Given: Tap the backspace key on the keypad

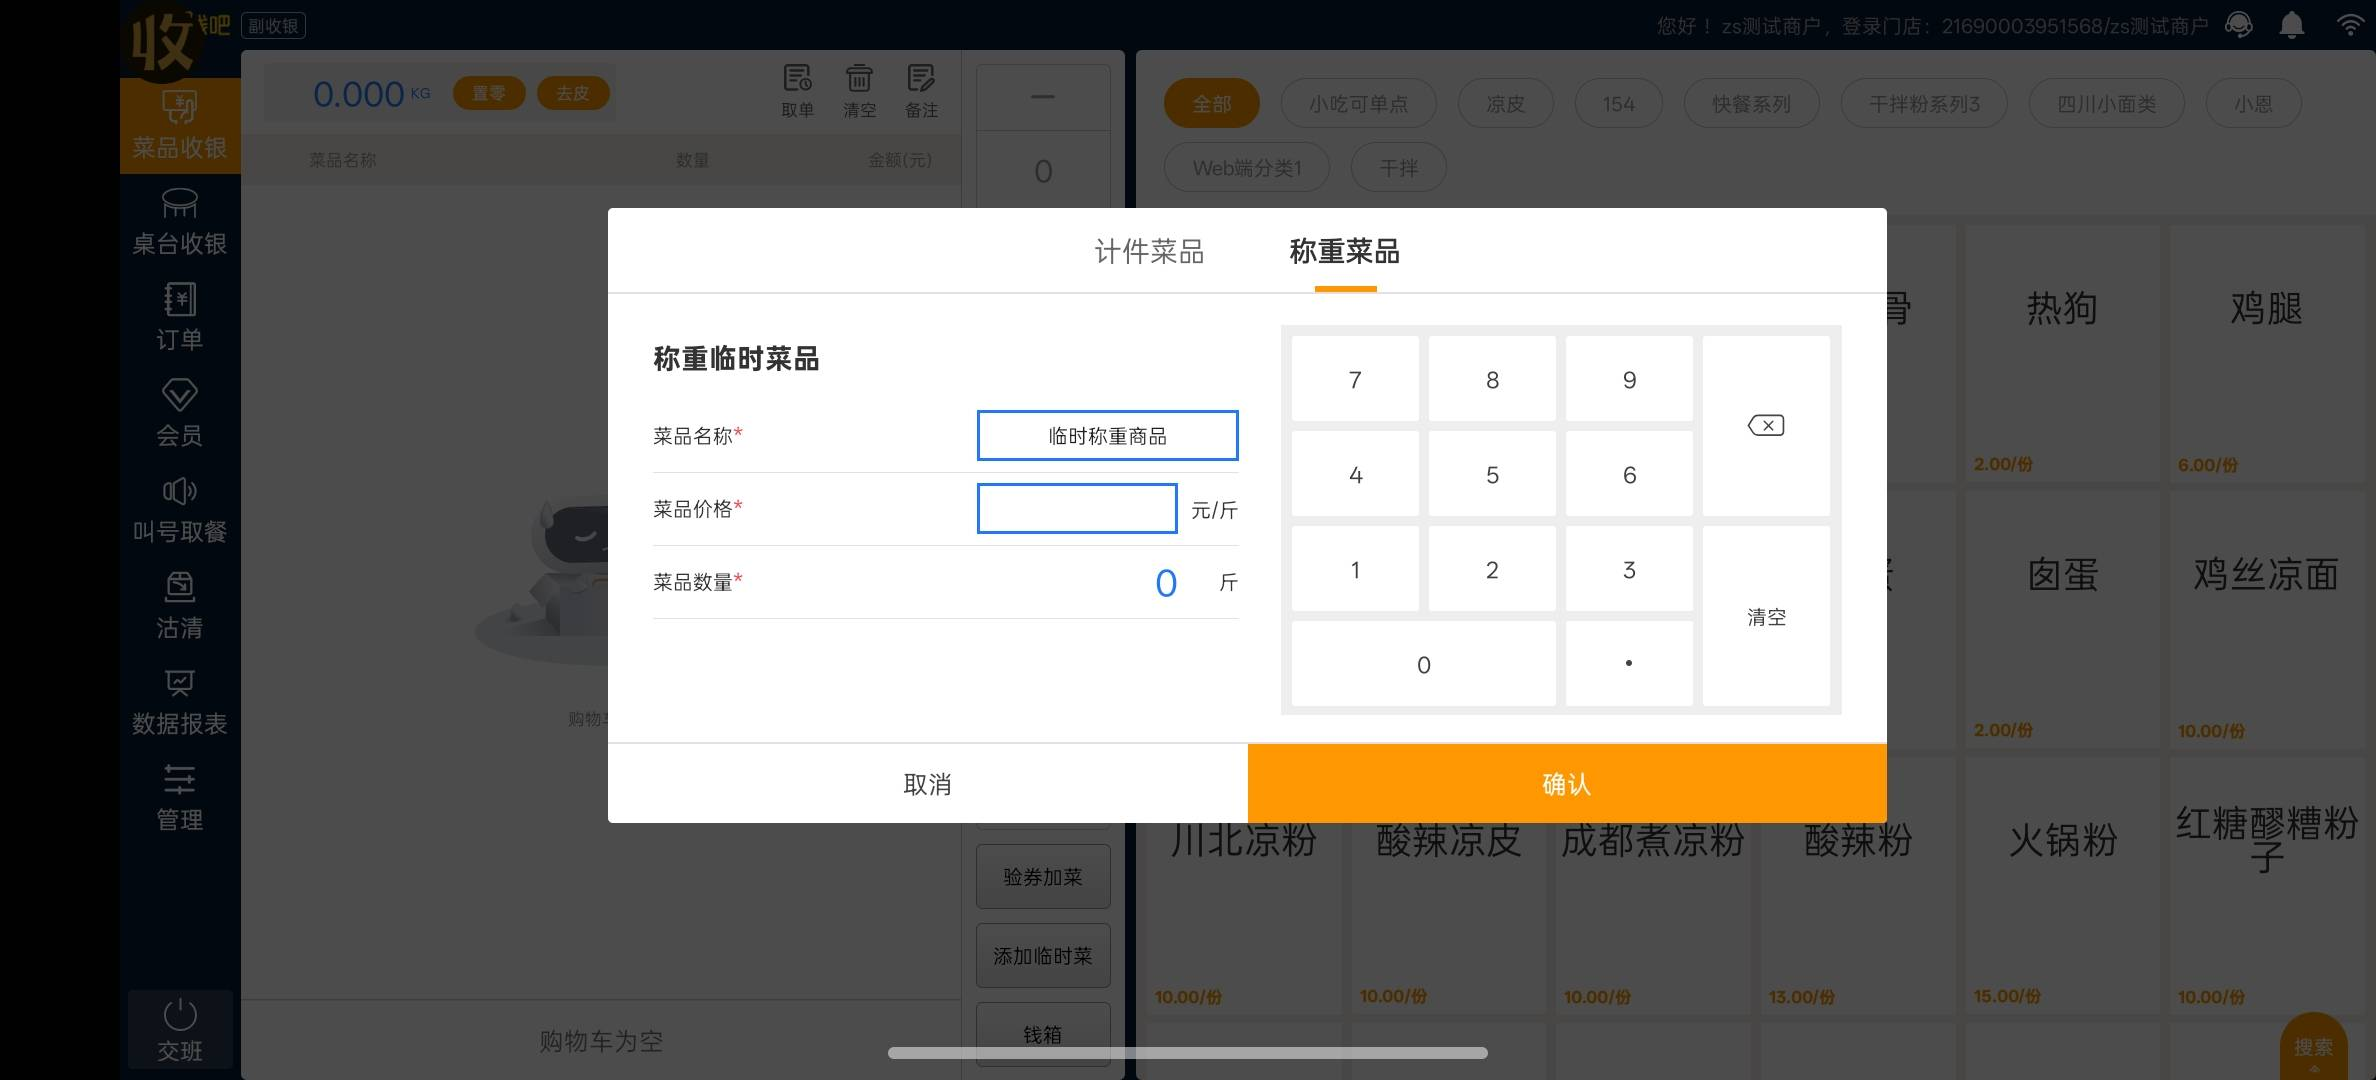Looking at the screenshot, I should [1766, 426].
